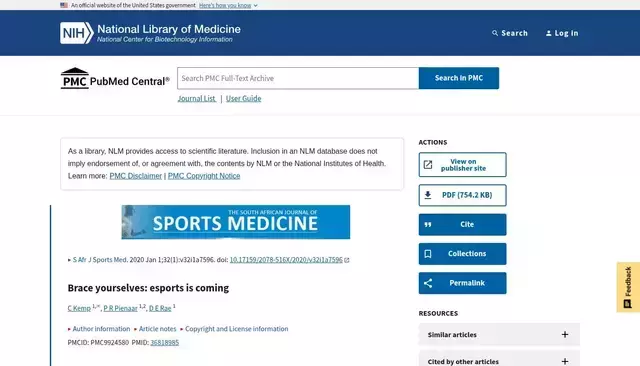
Task: Open the vertical Feedback tab
Action: (628, 287)
